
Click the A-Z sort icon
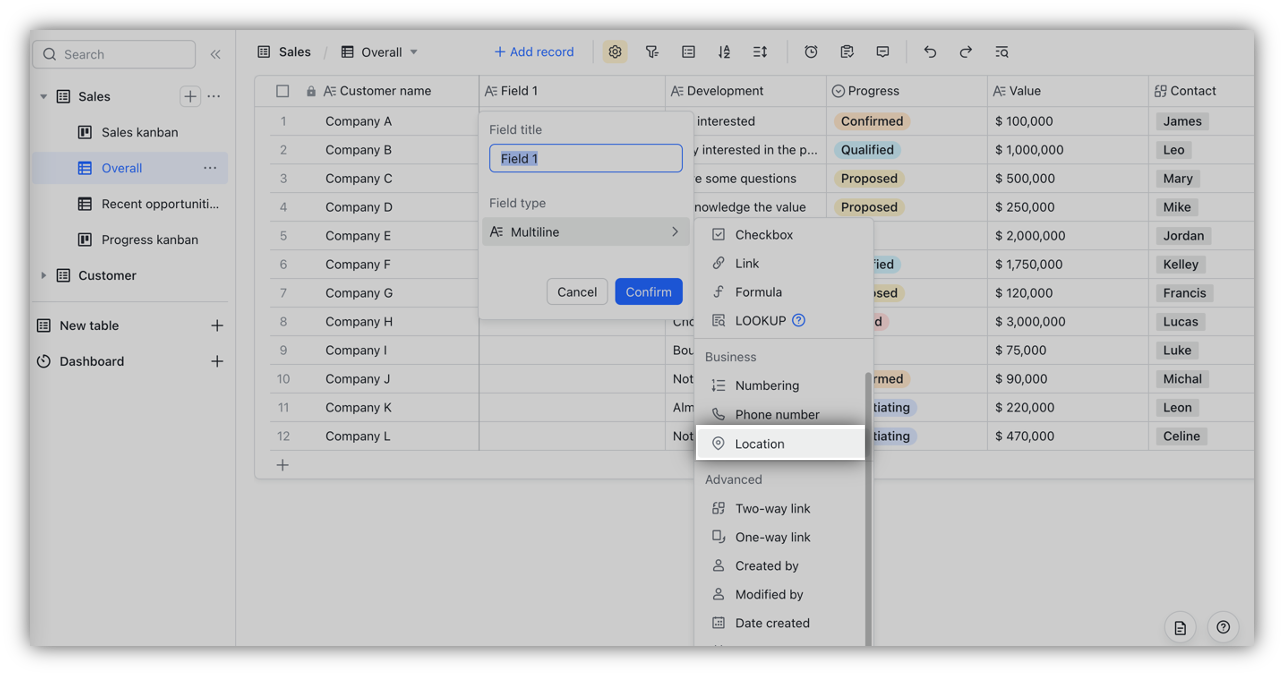(724, 52)
